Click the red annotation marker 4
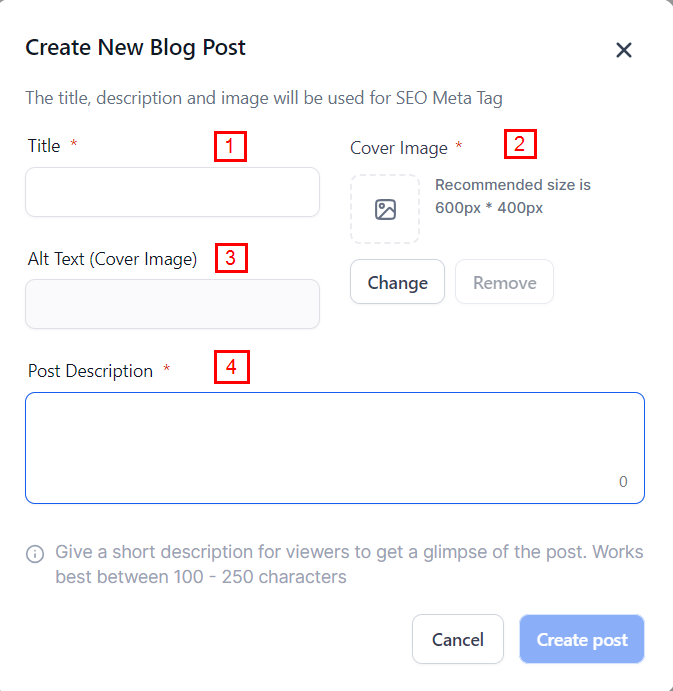673x691 pixels. point(231,367)
